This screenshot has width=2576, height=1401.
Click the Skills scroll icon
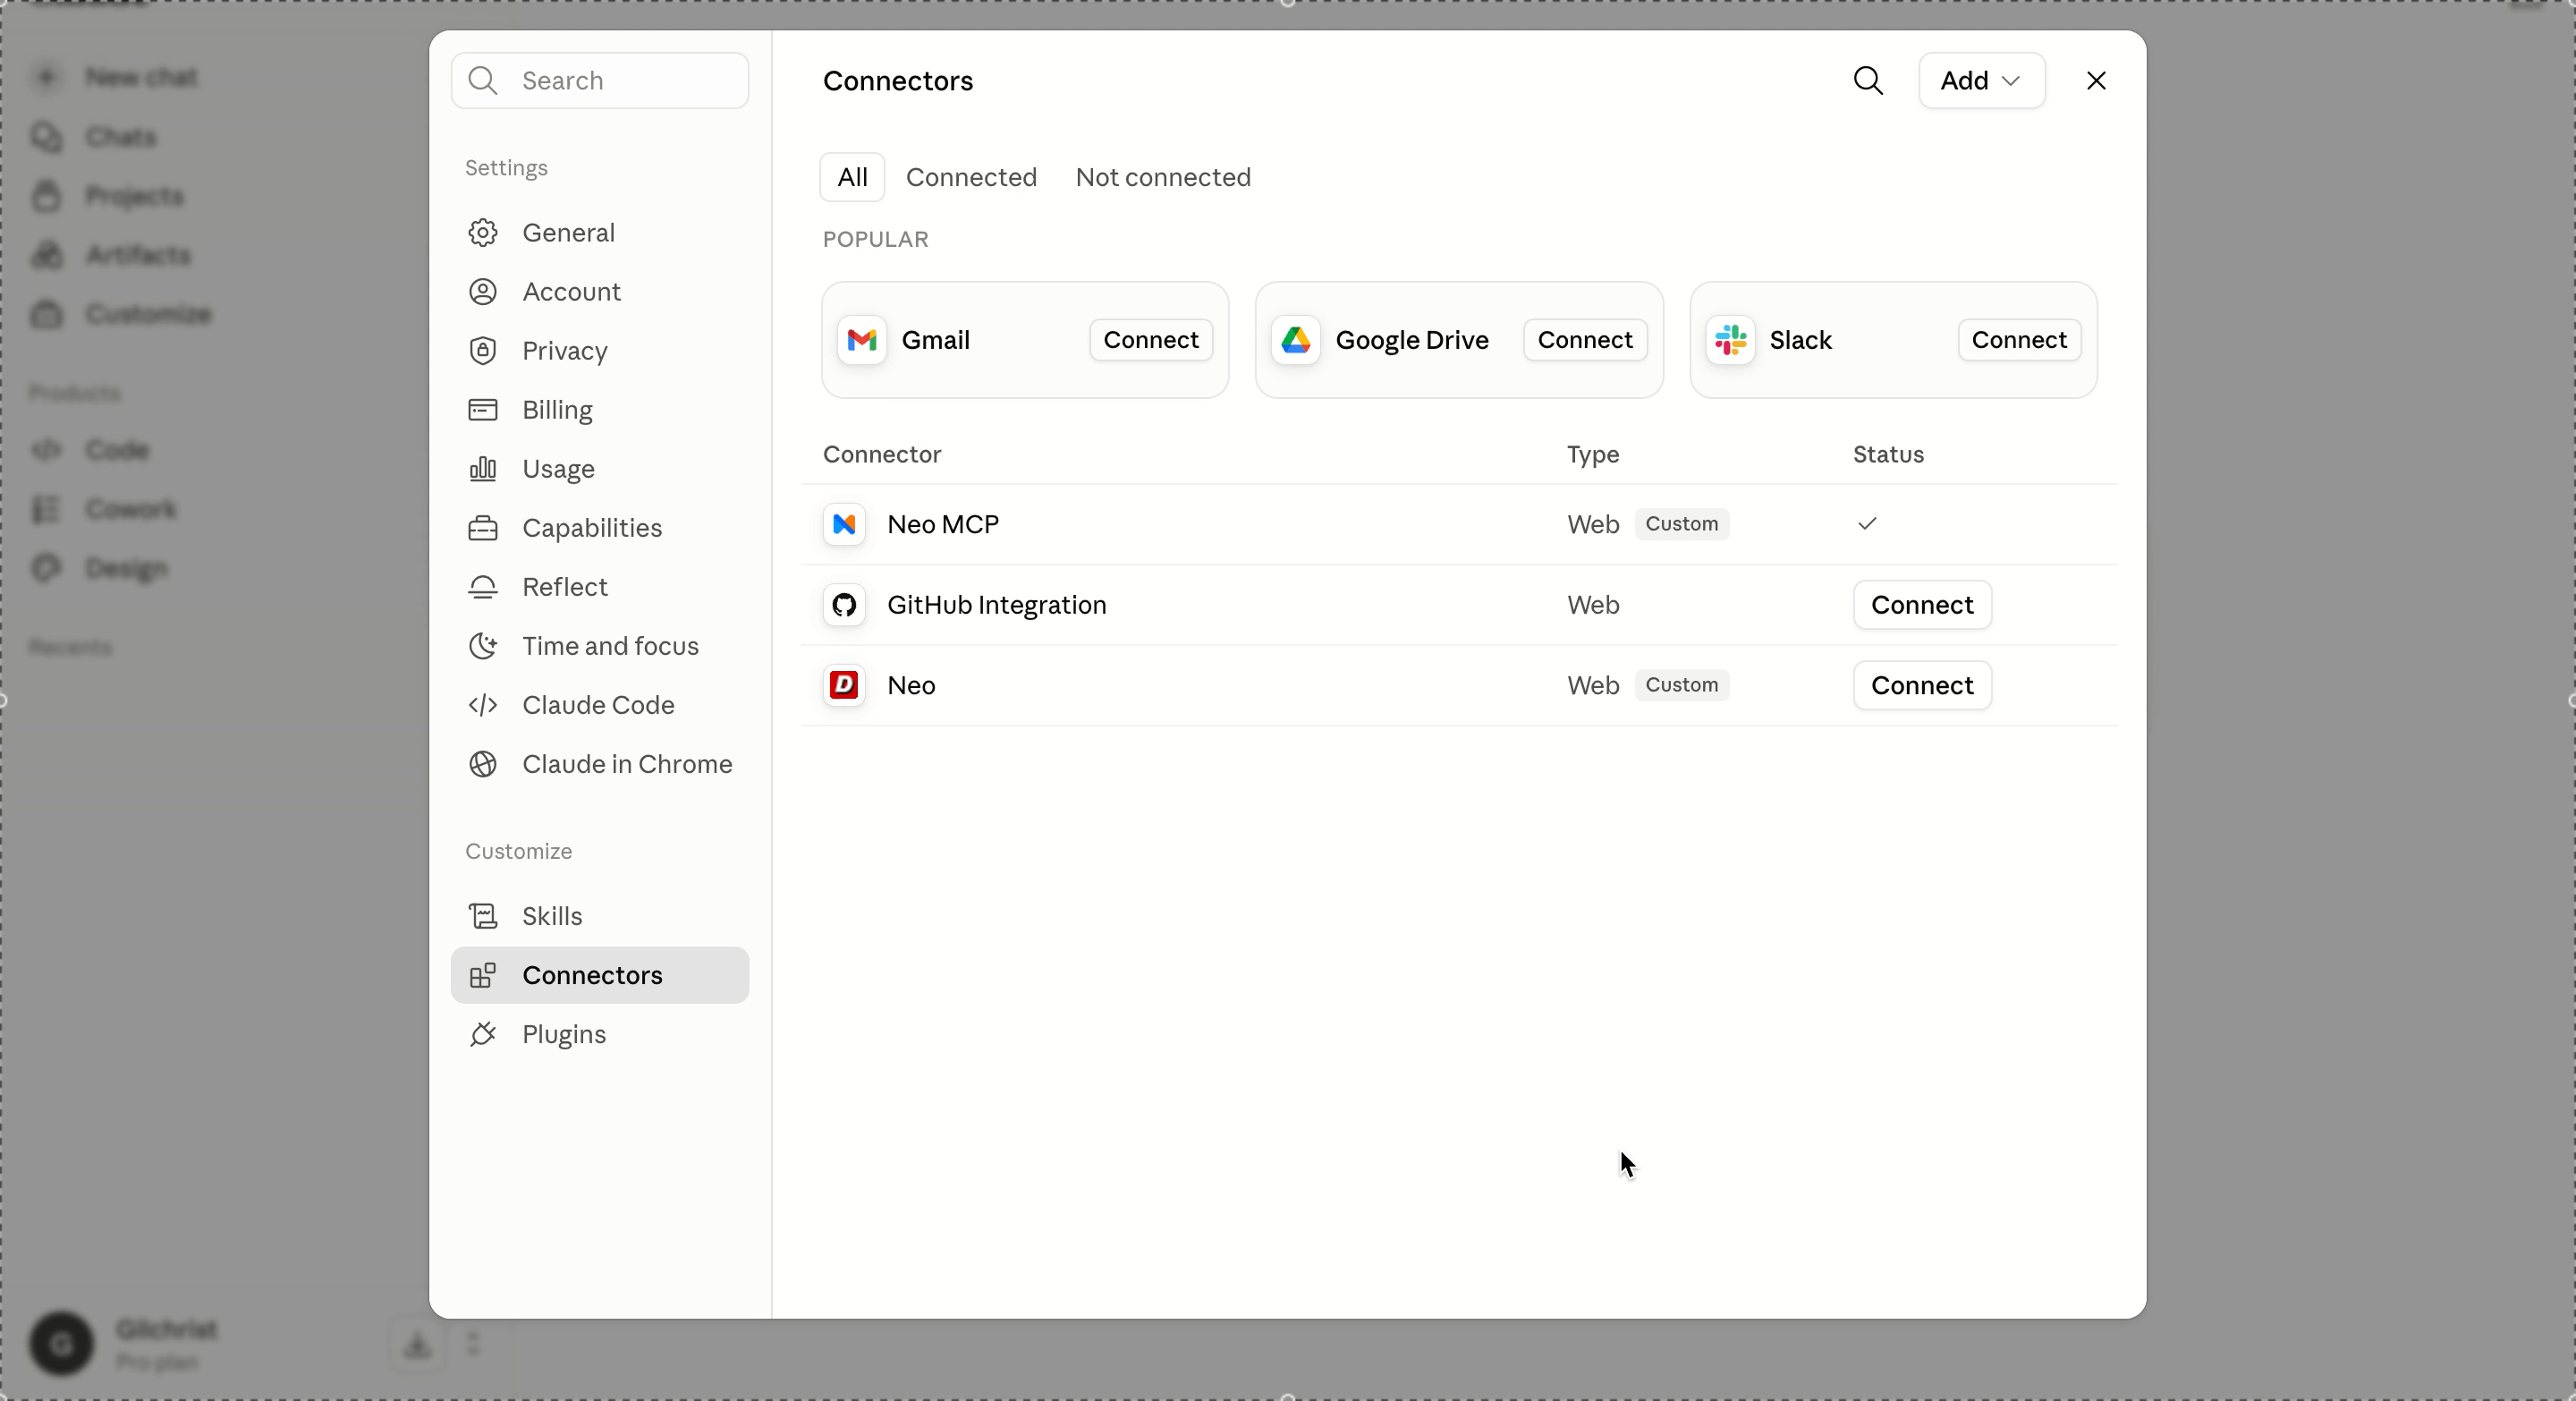483,915
